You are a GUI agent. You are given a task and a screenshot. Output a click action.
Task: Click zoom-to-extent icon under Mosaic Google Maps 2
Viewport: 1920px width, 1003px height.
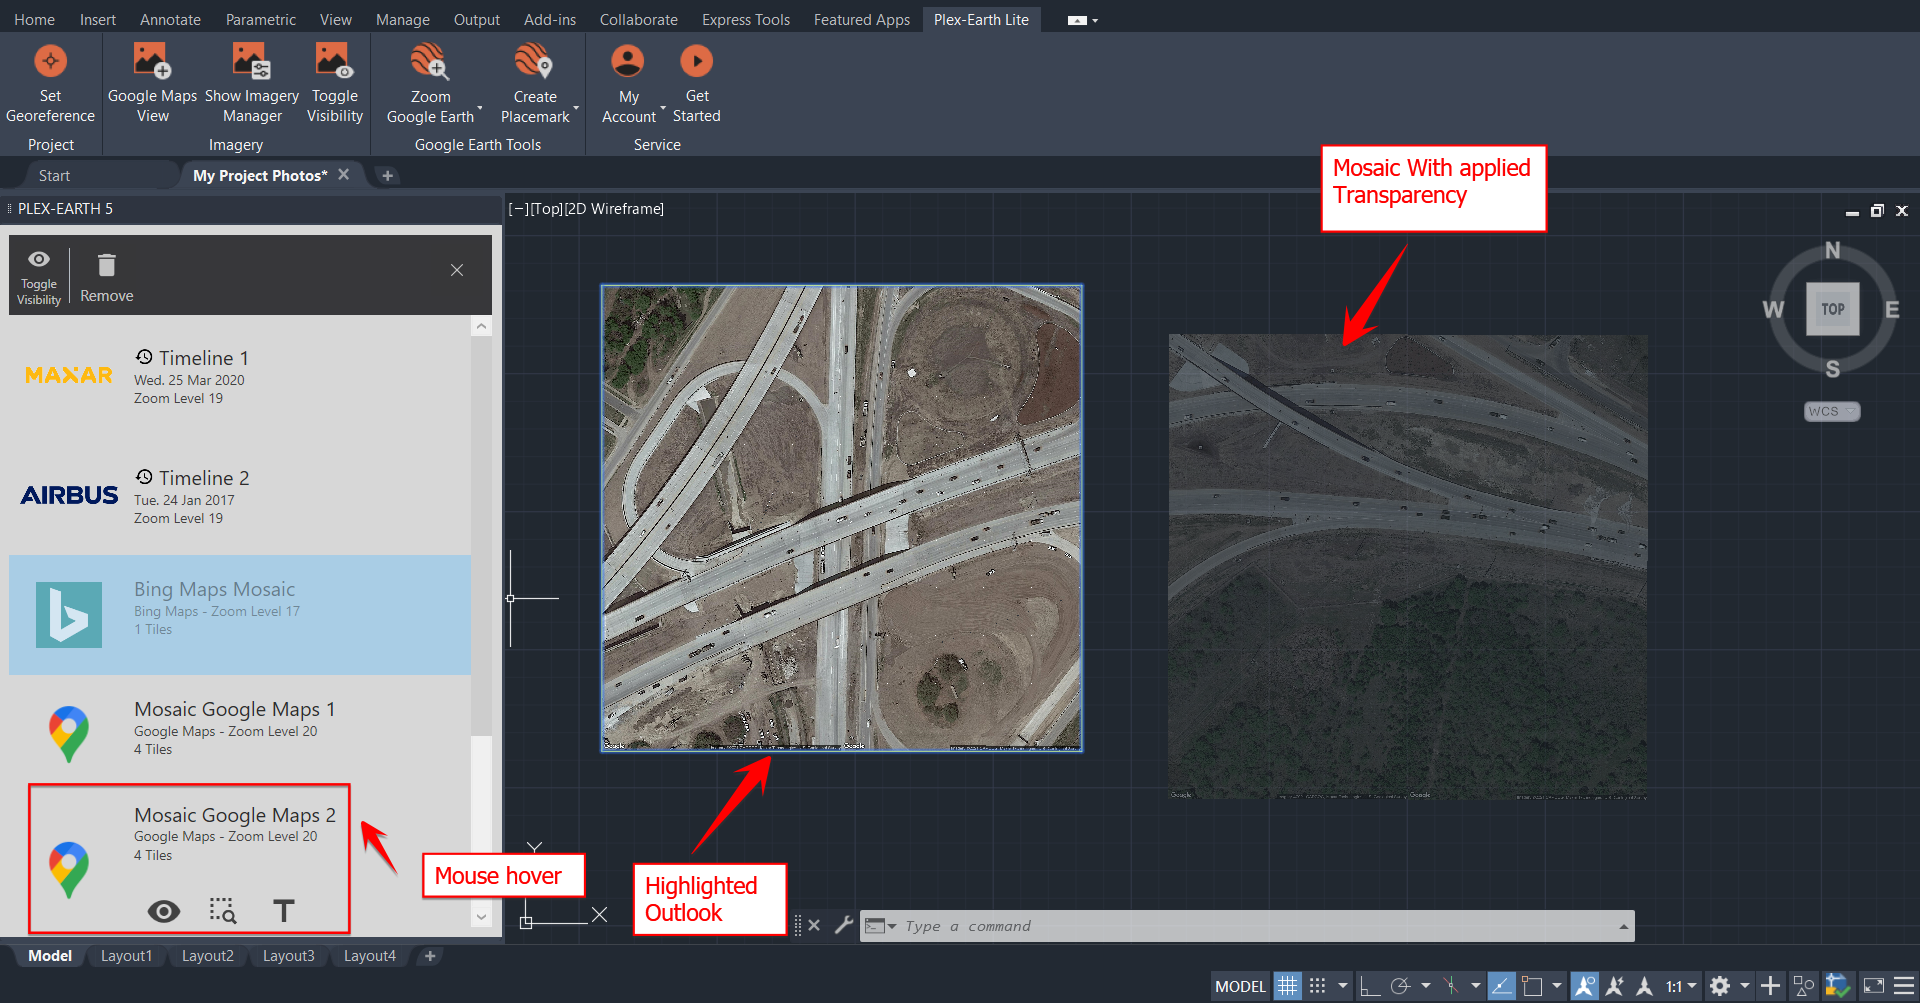coord(222,910)
